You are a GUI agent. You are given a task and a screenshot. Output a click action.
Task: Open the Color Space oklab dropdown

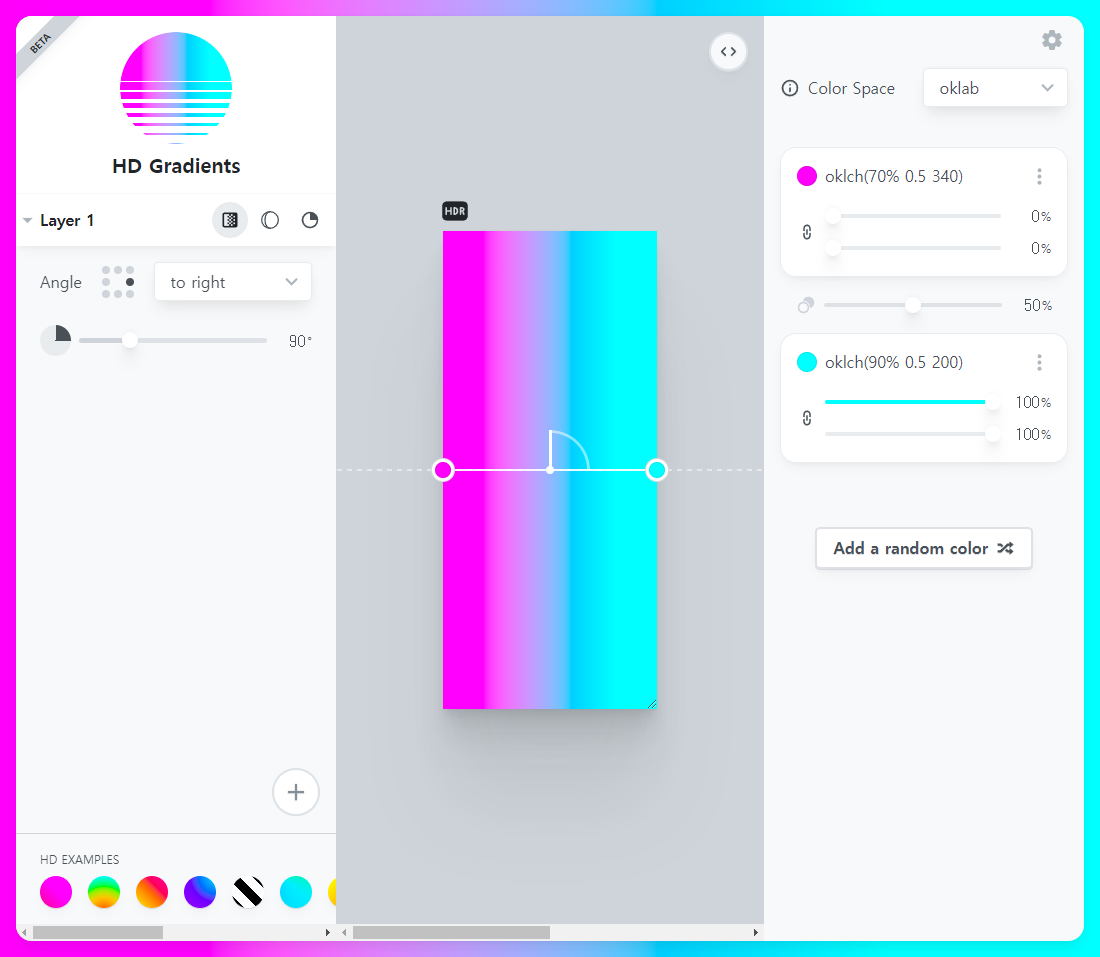point(995,88)
